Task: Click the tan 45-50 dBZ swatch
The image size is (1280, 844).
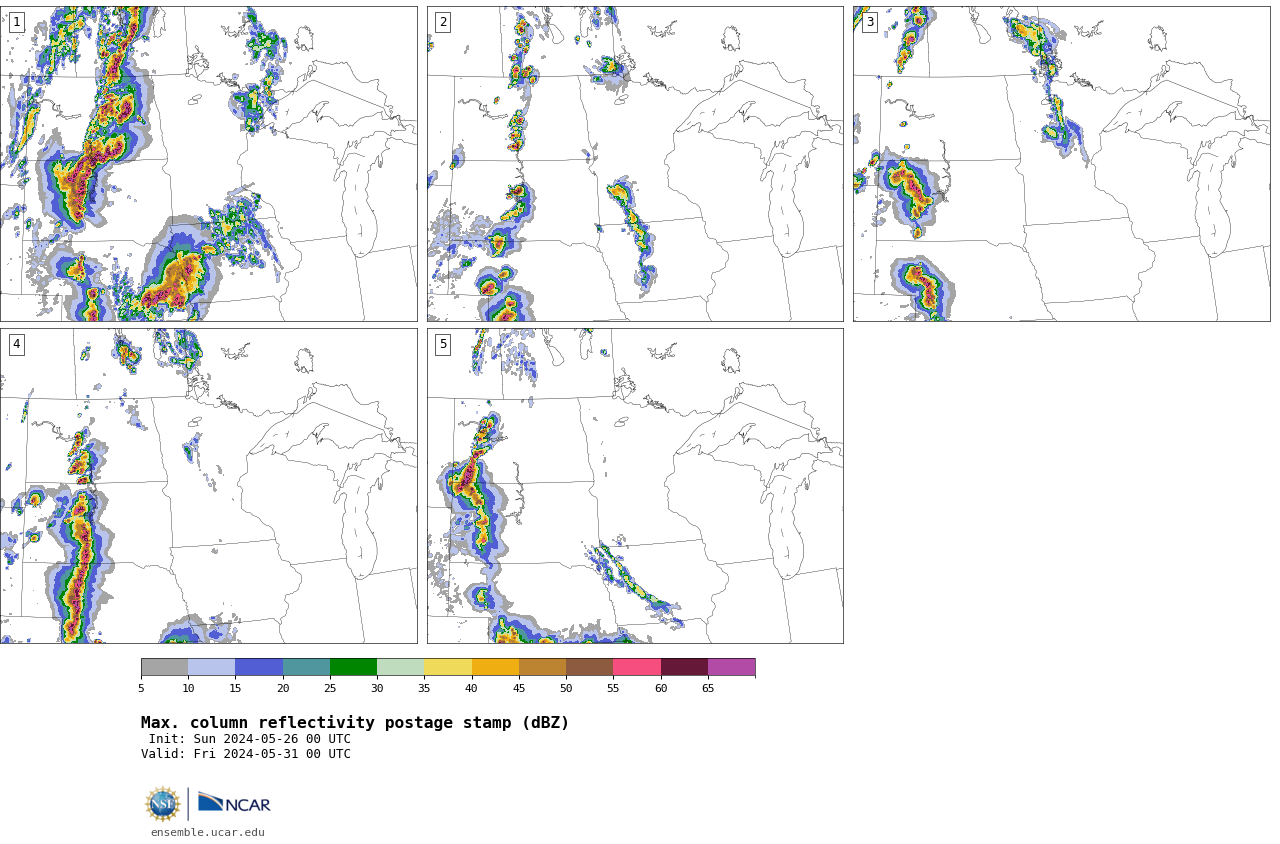Action: (x=542, y=667)
